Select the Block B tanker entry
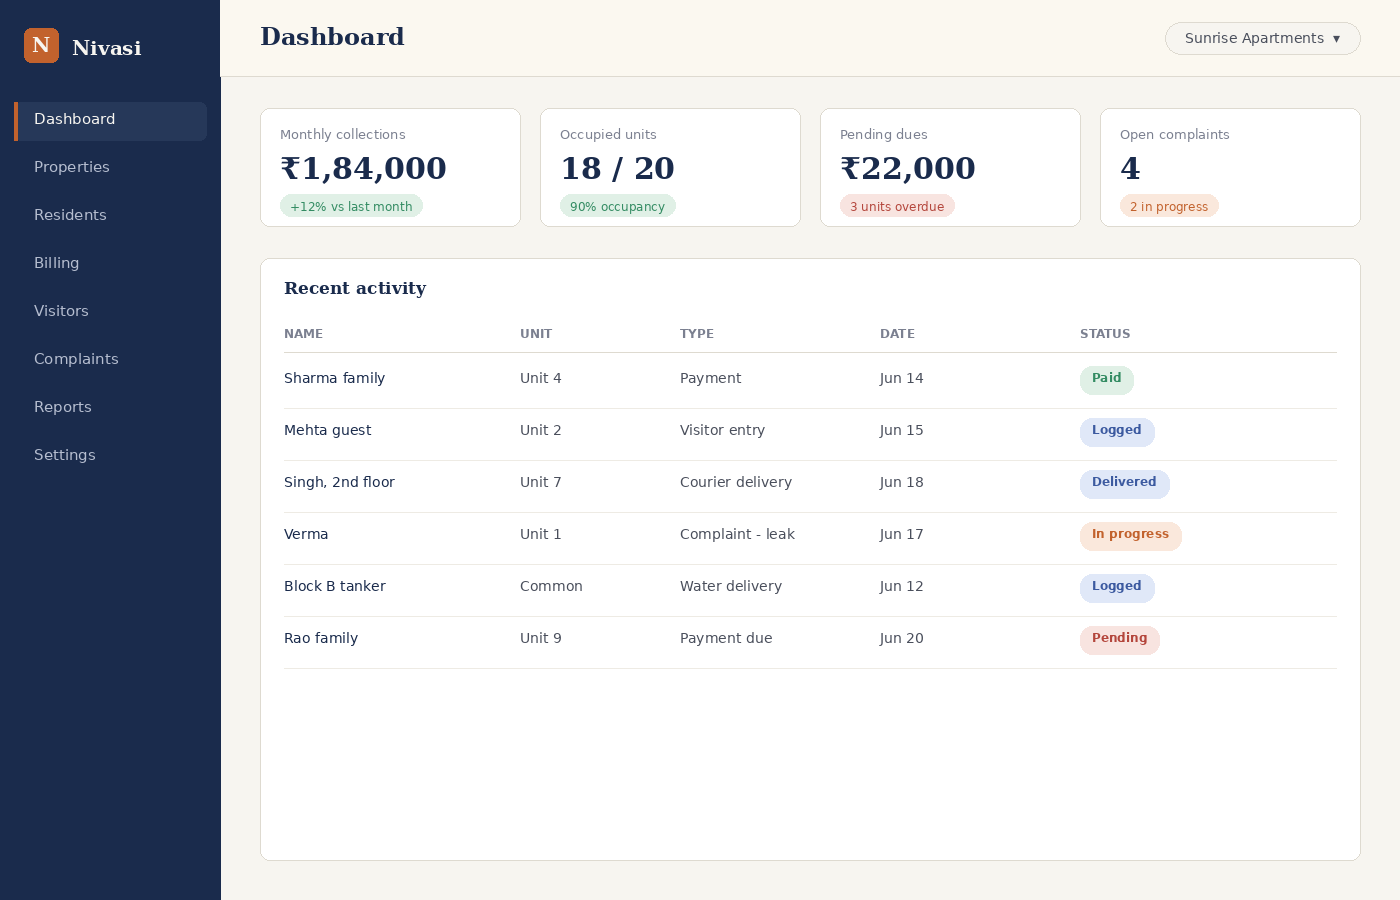 click(334, 586)
